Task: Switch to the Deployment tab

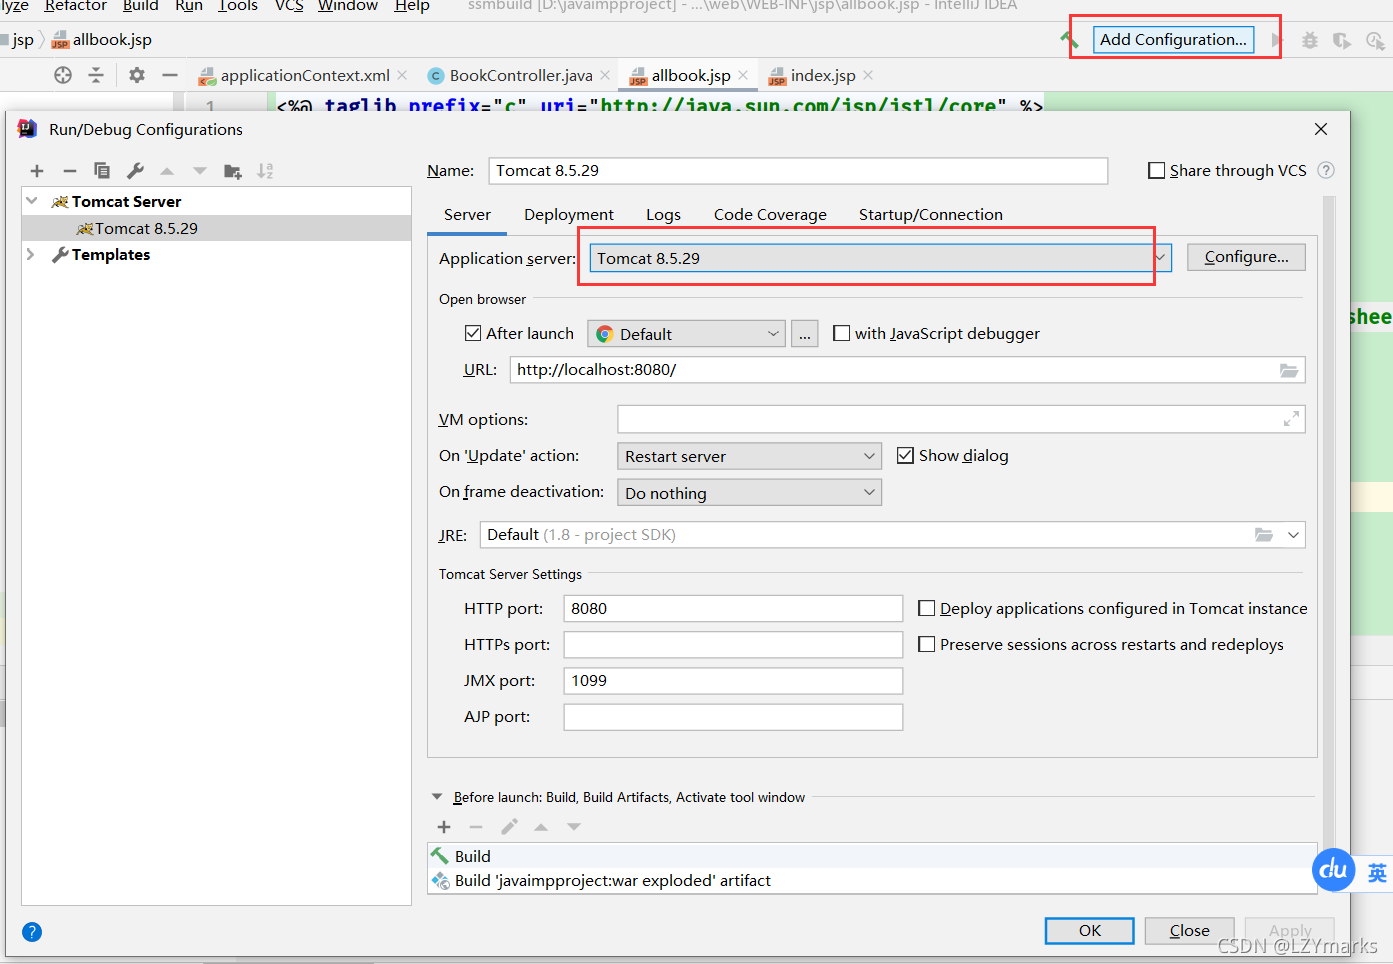Action: coord(569,214)
